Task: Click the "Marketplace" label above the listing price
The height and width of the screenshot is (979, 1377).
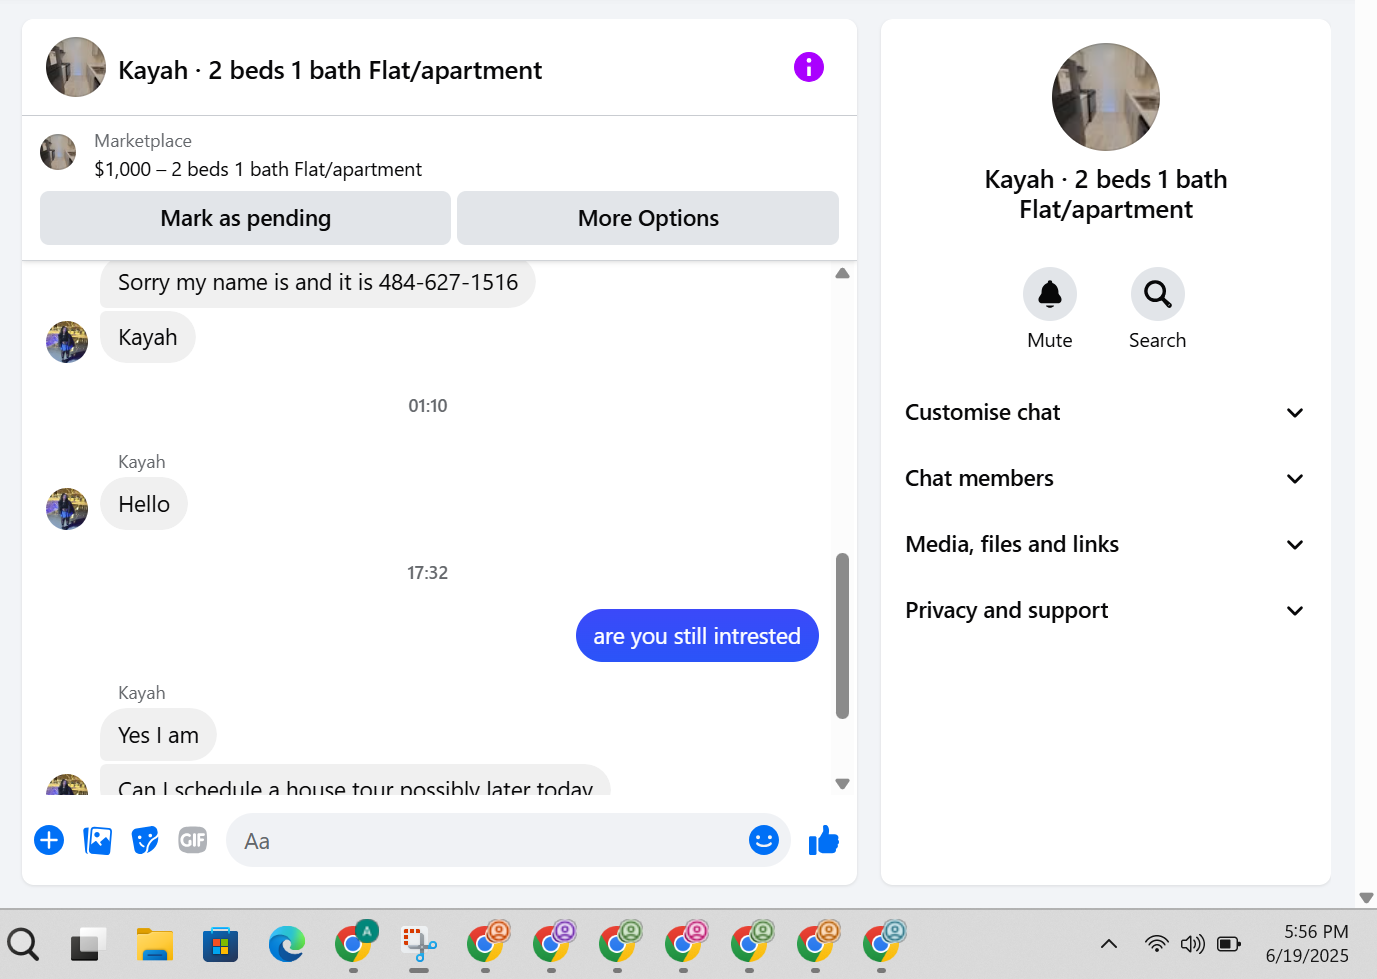Action: [143, 141]
